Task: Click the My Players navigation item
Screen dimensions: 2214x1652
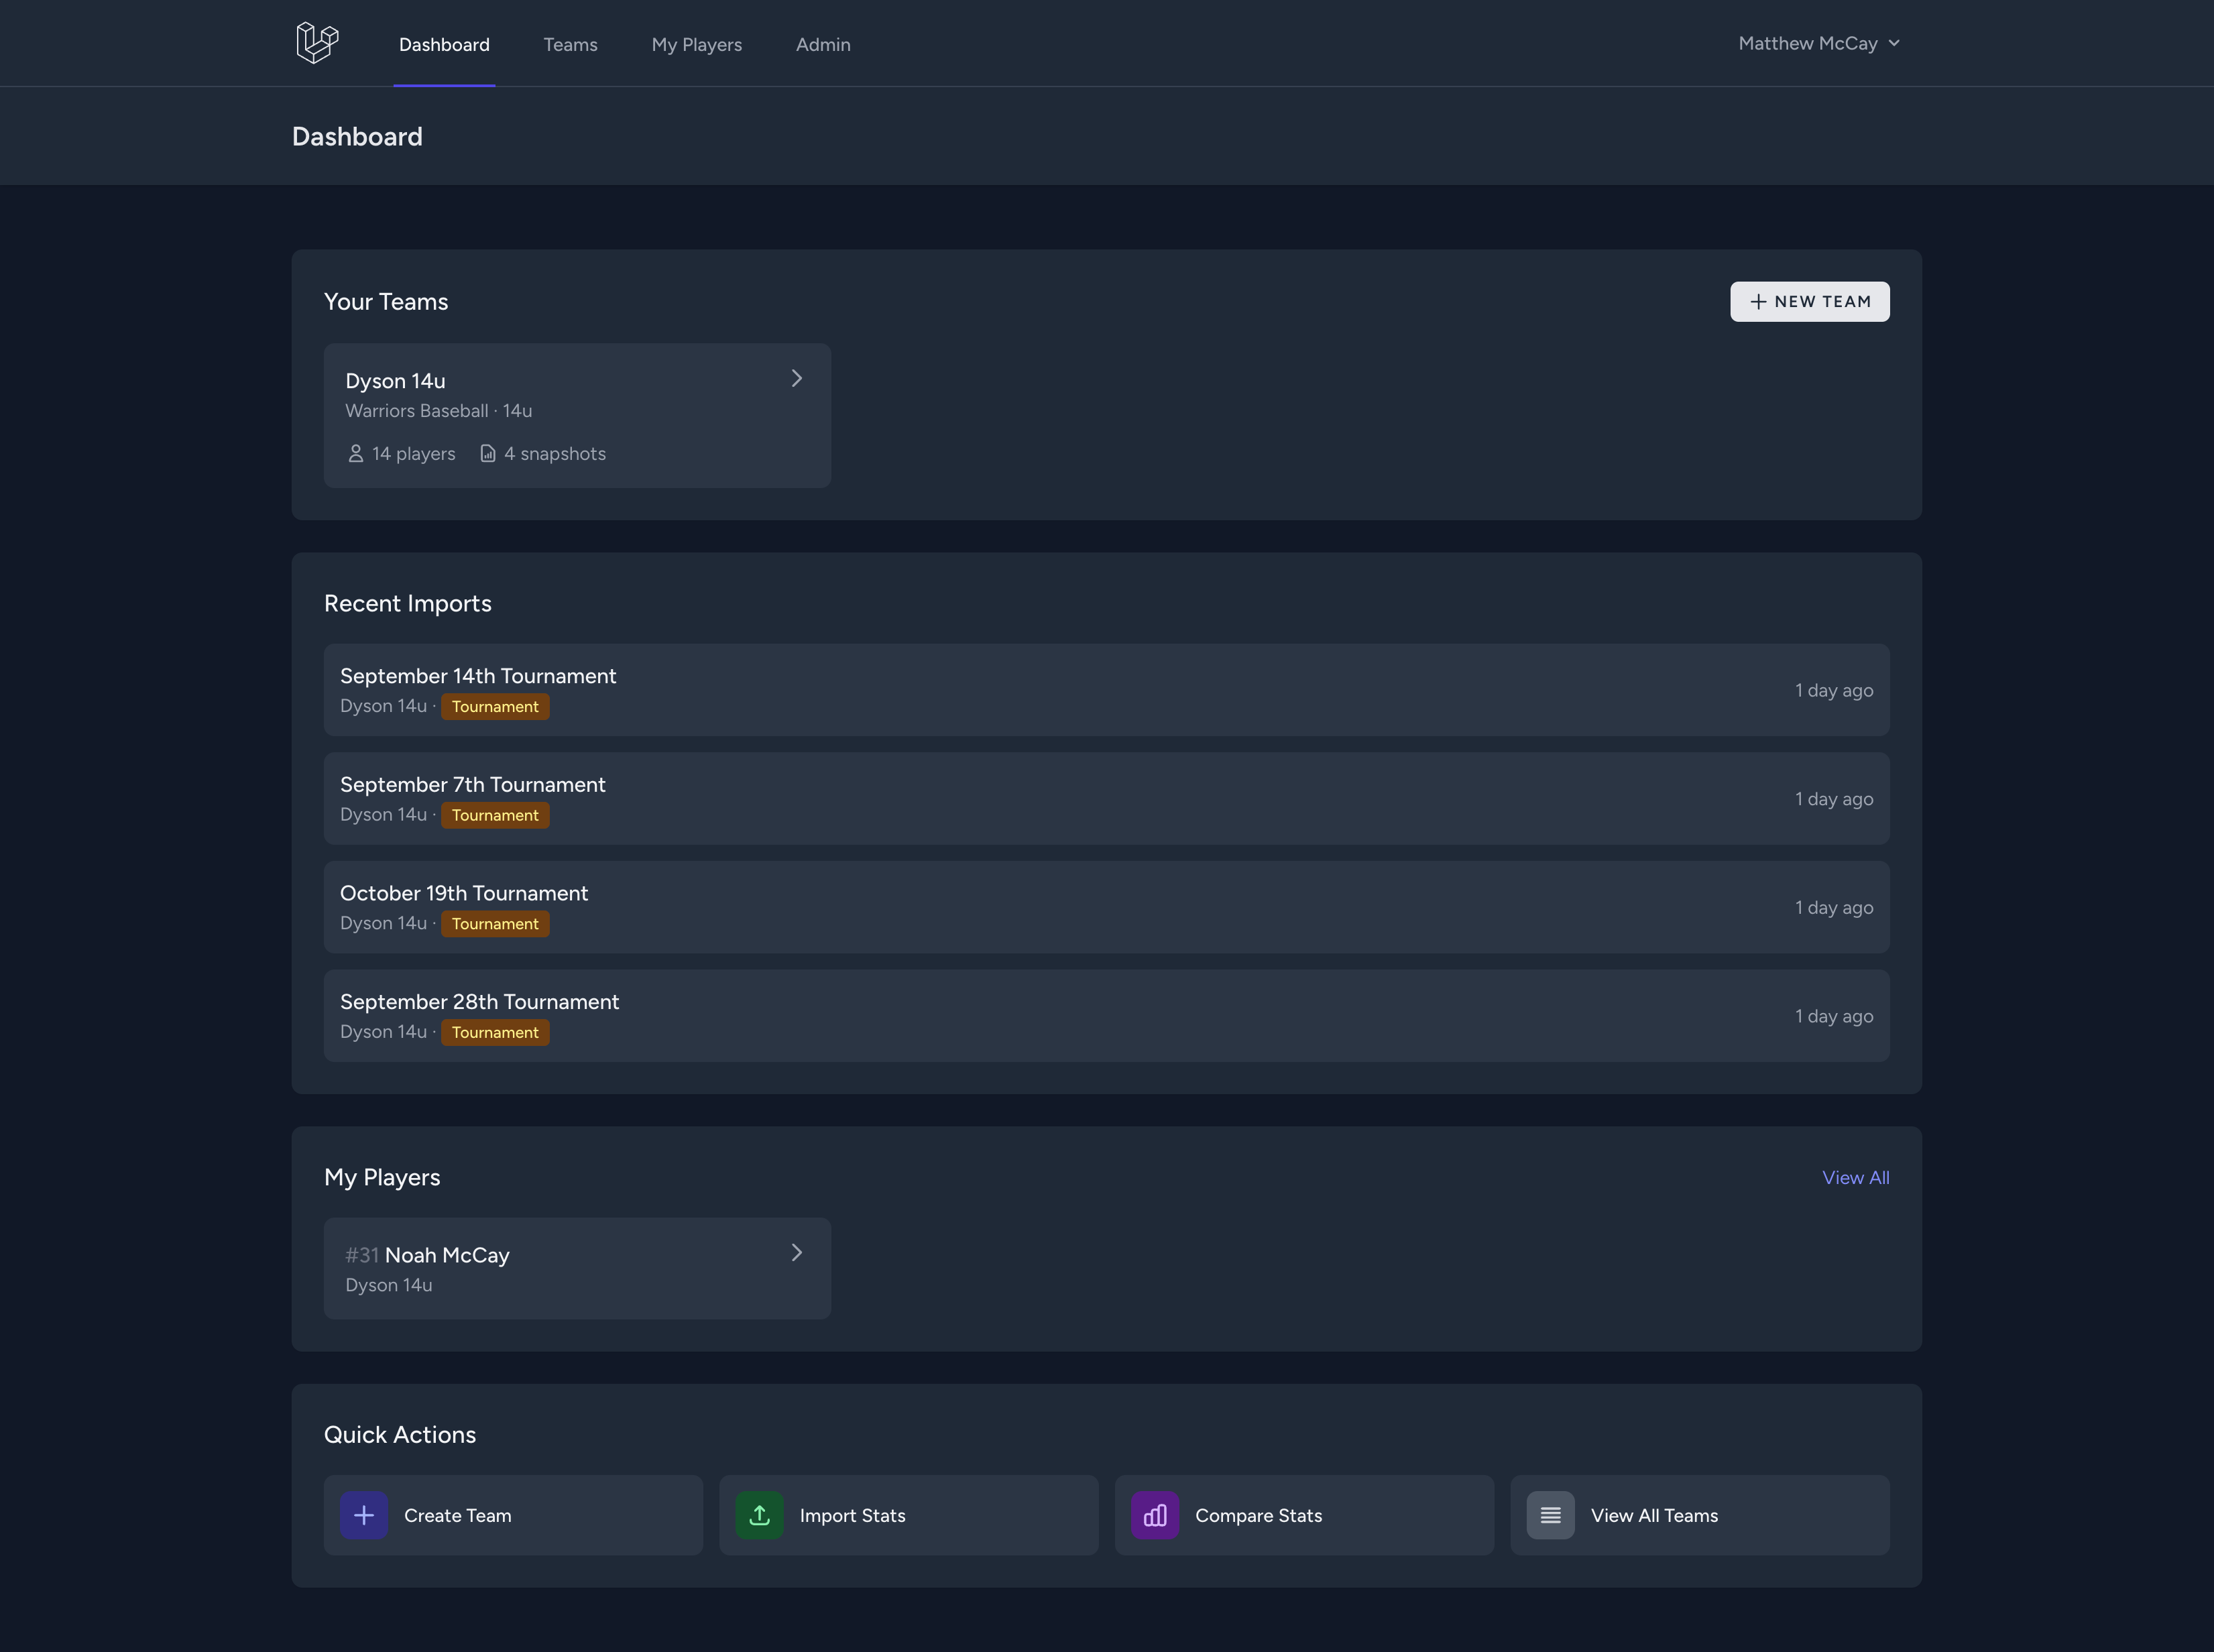Action: point(696,44)
